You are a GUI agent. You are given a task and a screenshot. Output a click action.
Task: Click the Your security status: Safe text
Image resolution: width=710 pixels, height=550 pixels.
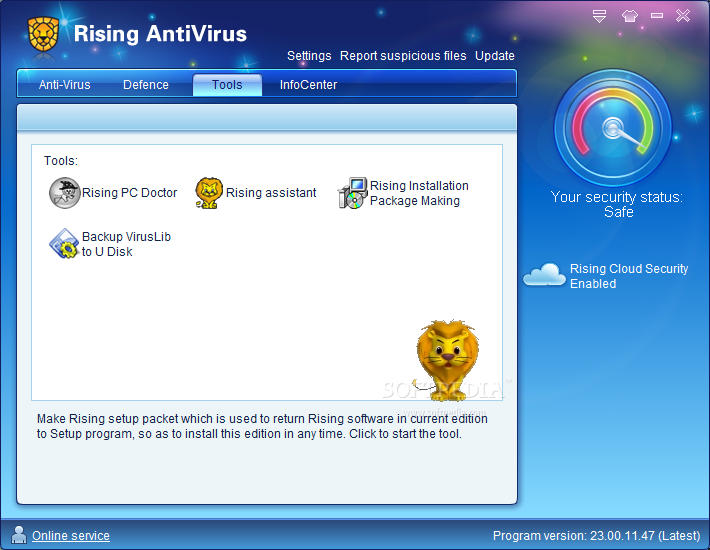tap(617, 205)
